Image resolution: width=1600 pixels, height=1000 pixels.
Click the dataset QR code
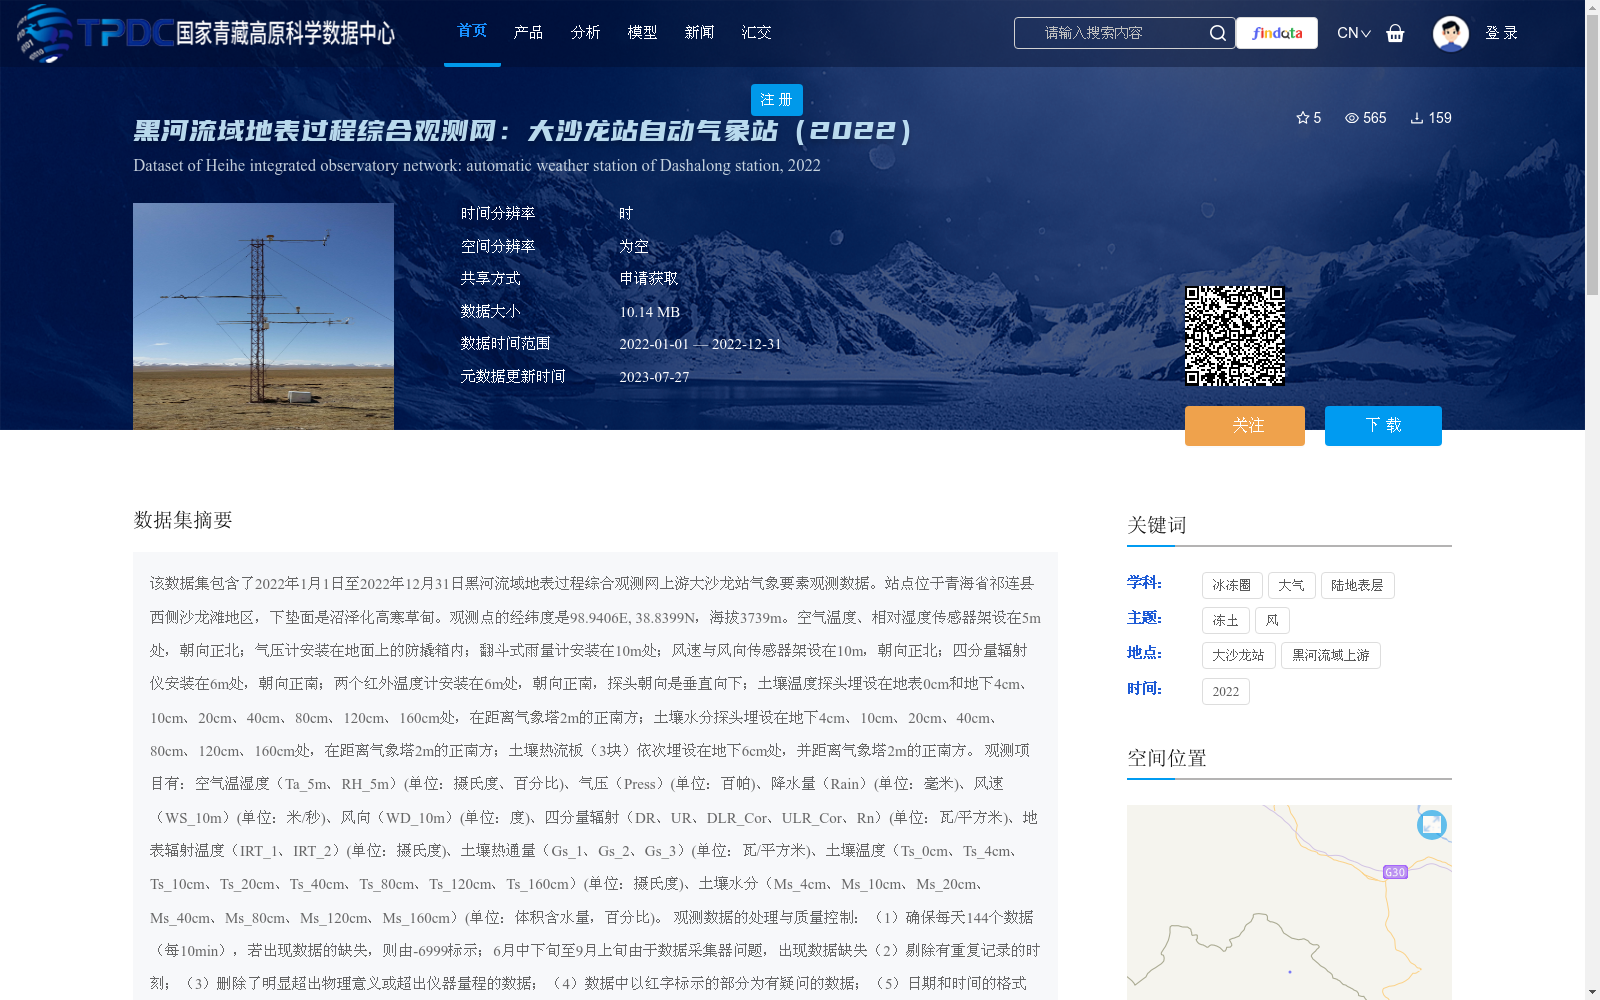1235,336
